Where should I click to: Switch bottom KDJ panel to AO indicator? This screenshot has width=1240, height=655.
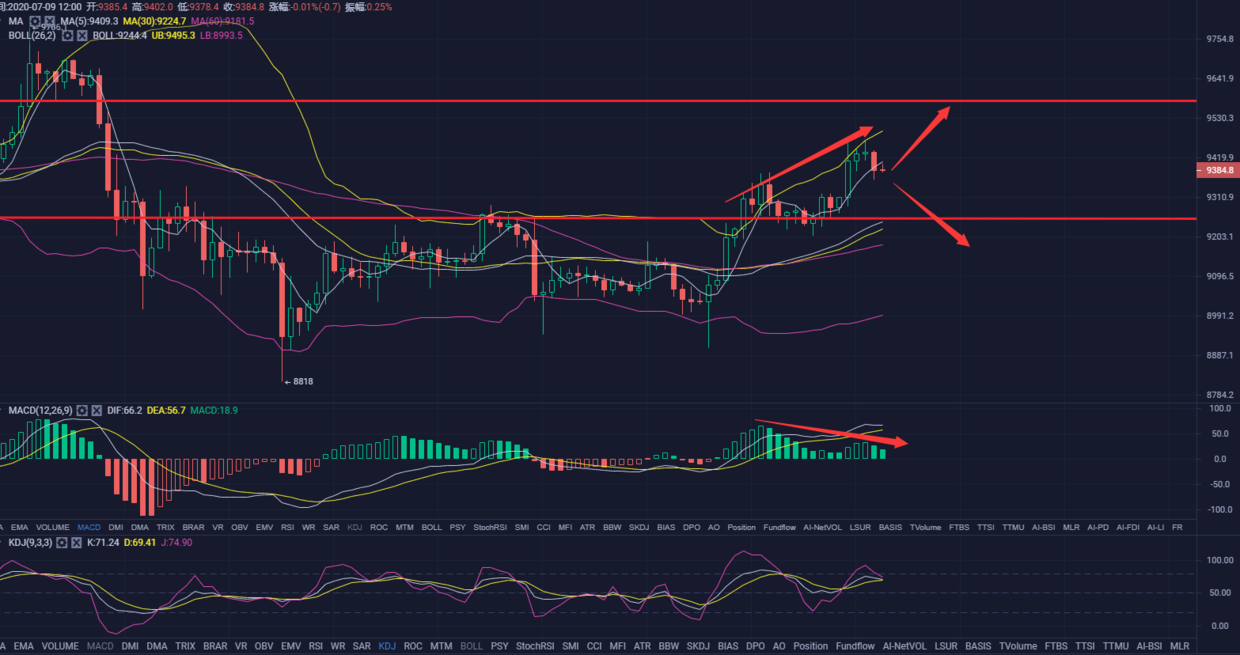coord(779,646)
